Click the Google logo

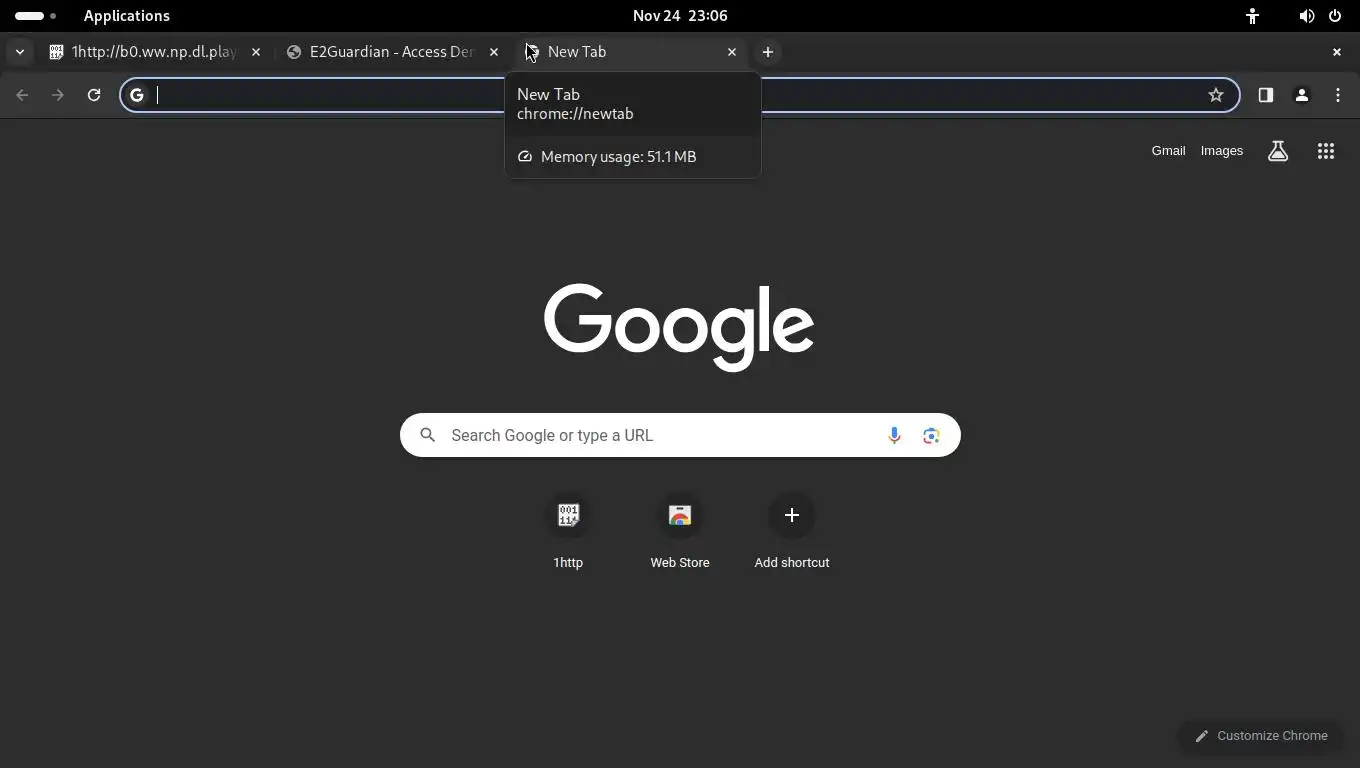679,327
